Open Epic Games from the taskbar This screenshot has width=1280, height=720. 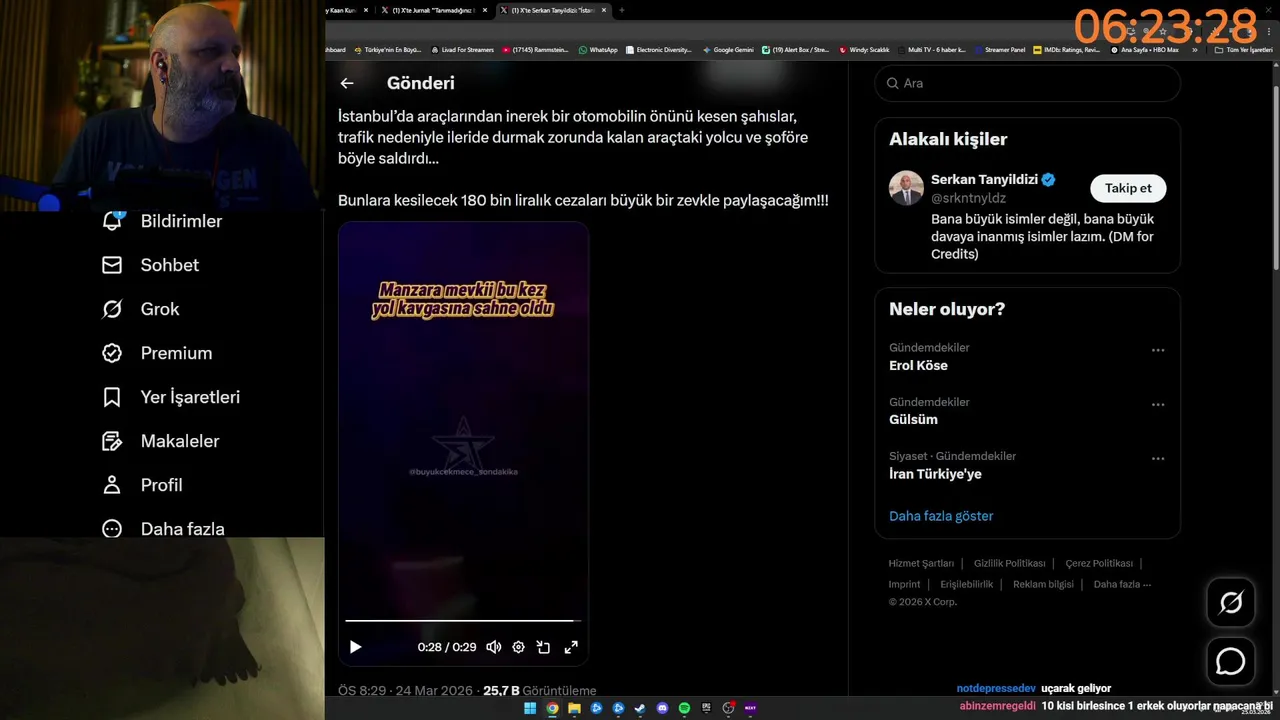706,708
